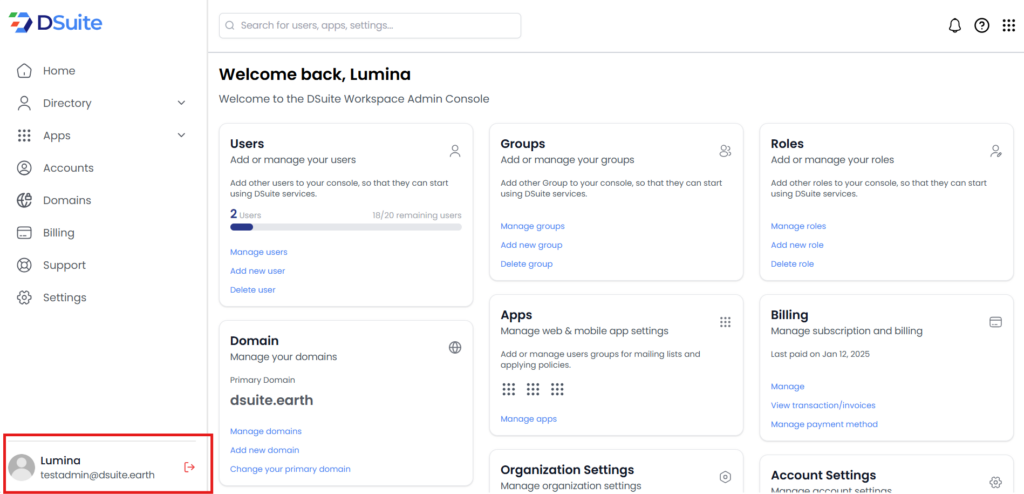
Task: Open the app launcher grid icon
Action: tap(1008, 26)
